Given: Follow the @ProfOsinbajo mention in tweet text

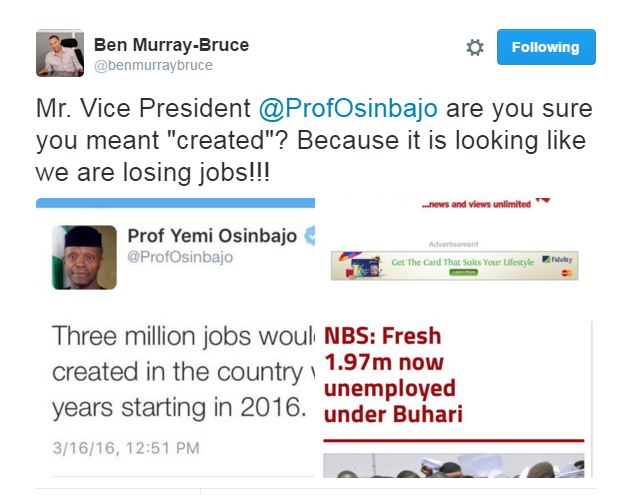Looking at the screenshot, I should (348, 108).
